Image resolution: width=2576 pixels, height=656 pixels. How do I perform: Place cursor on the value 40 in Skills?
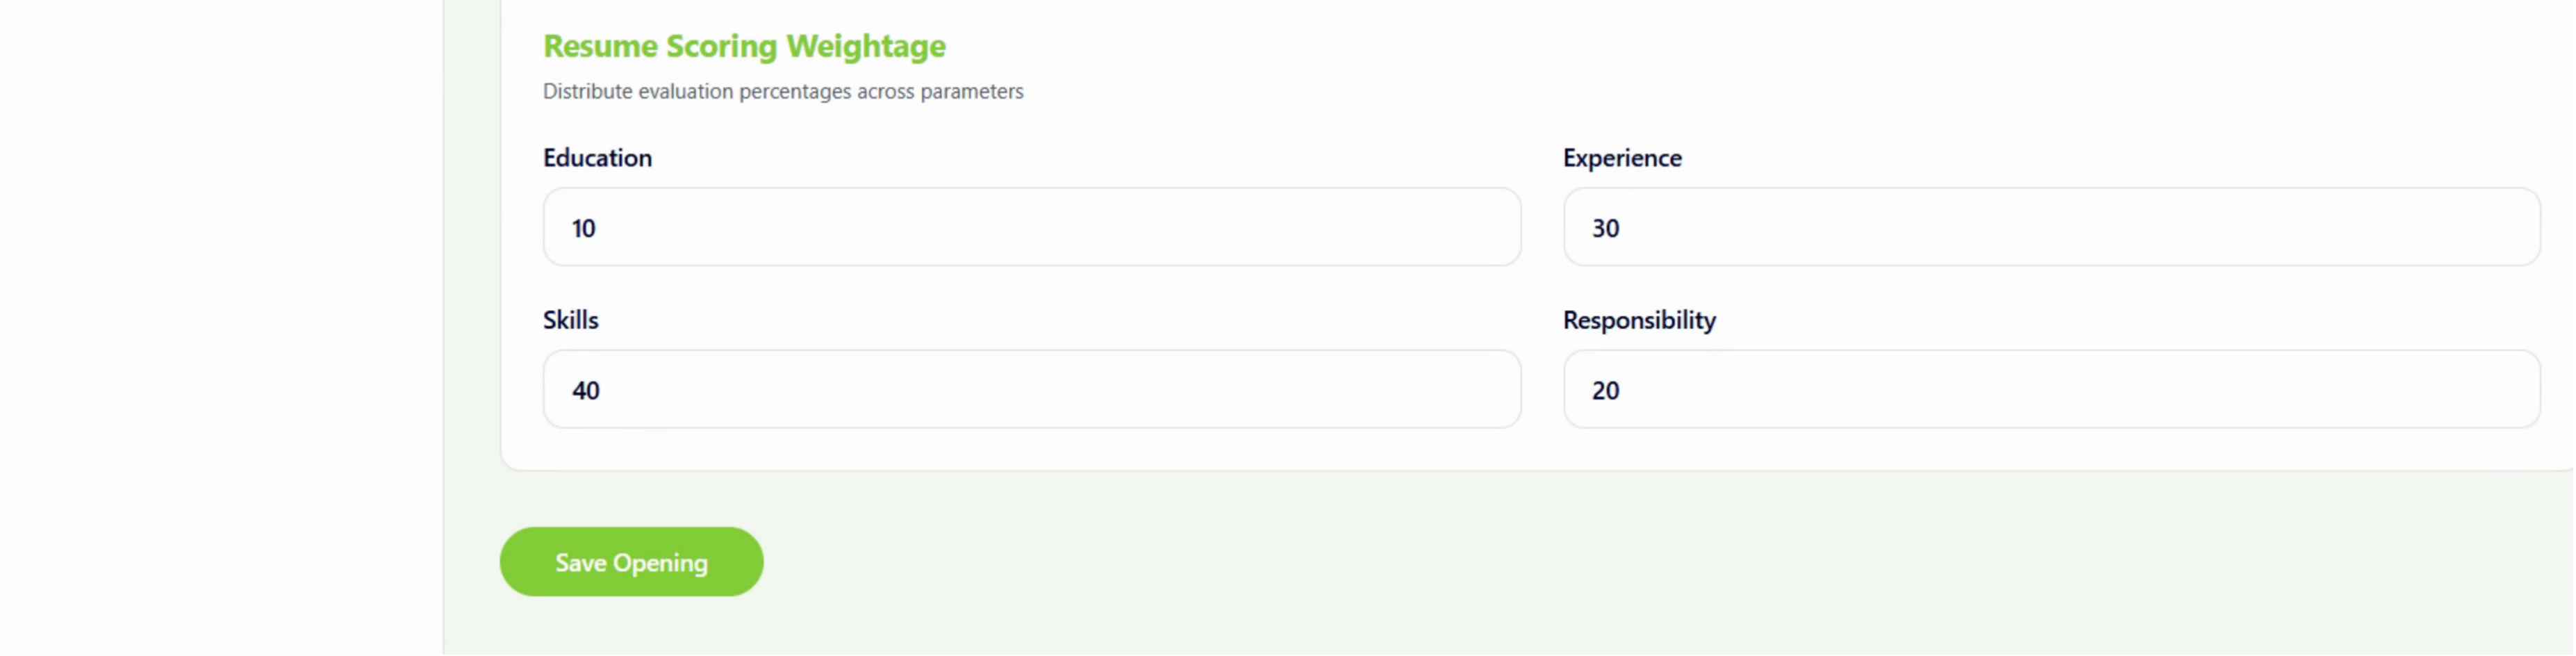[585, 391]
